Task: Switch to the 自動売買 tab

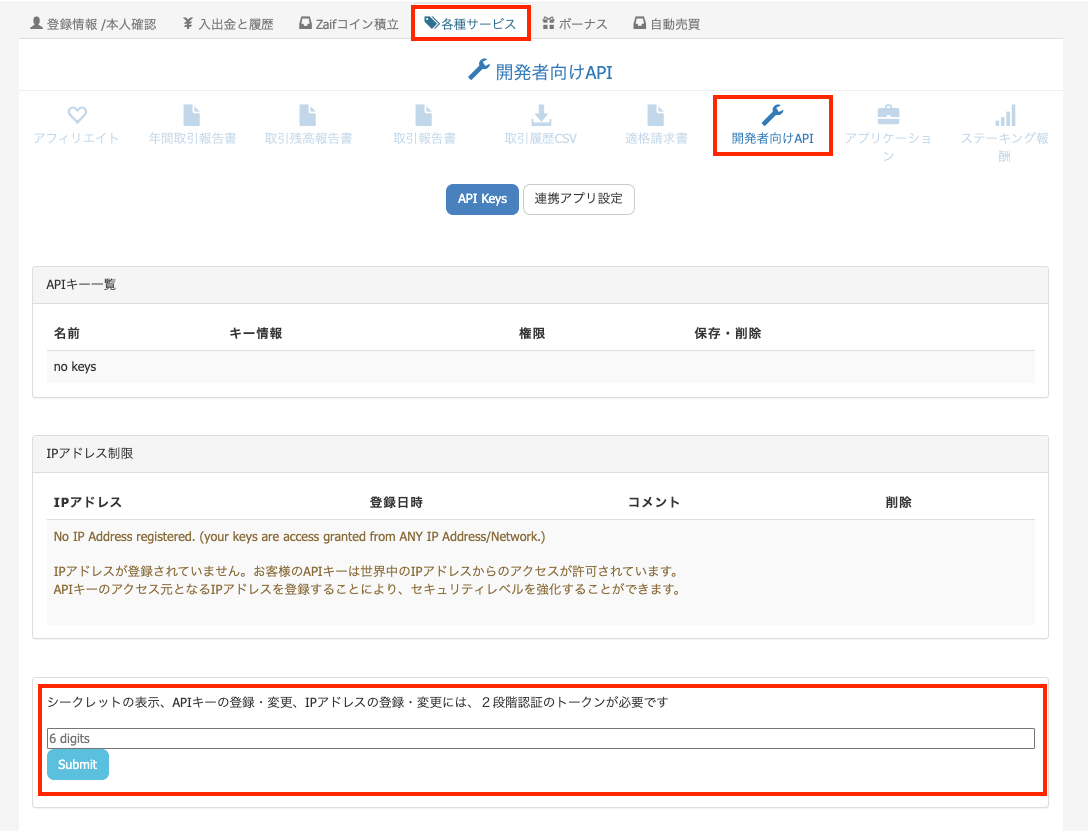Action: click(x=666, y=24)
